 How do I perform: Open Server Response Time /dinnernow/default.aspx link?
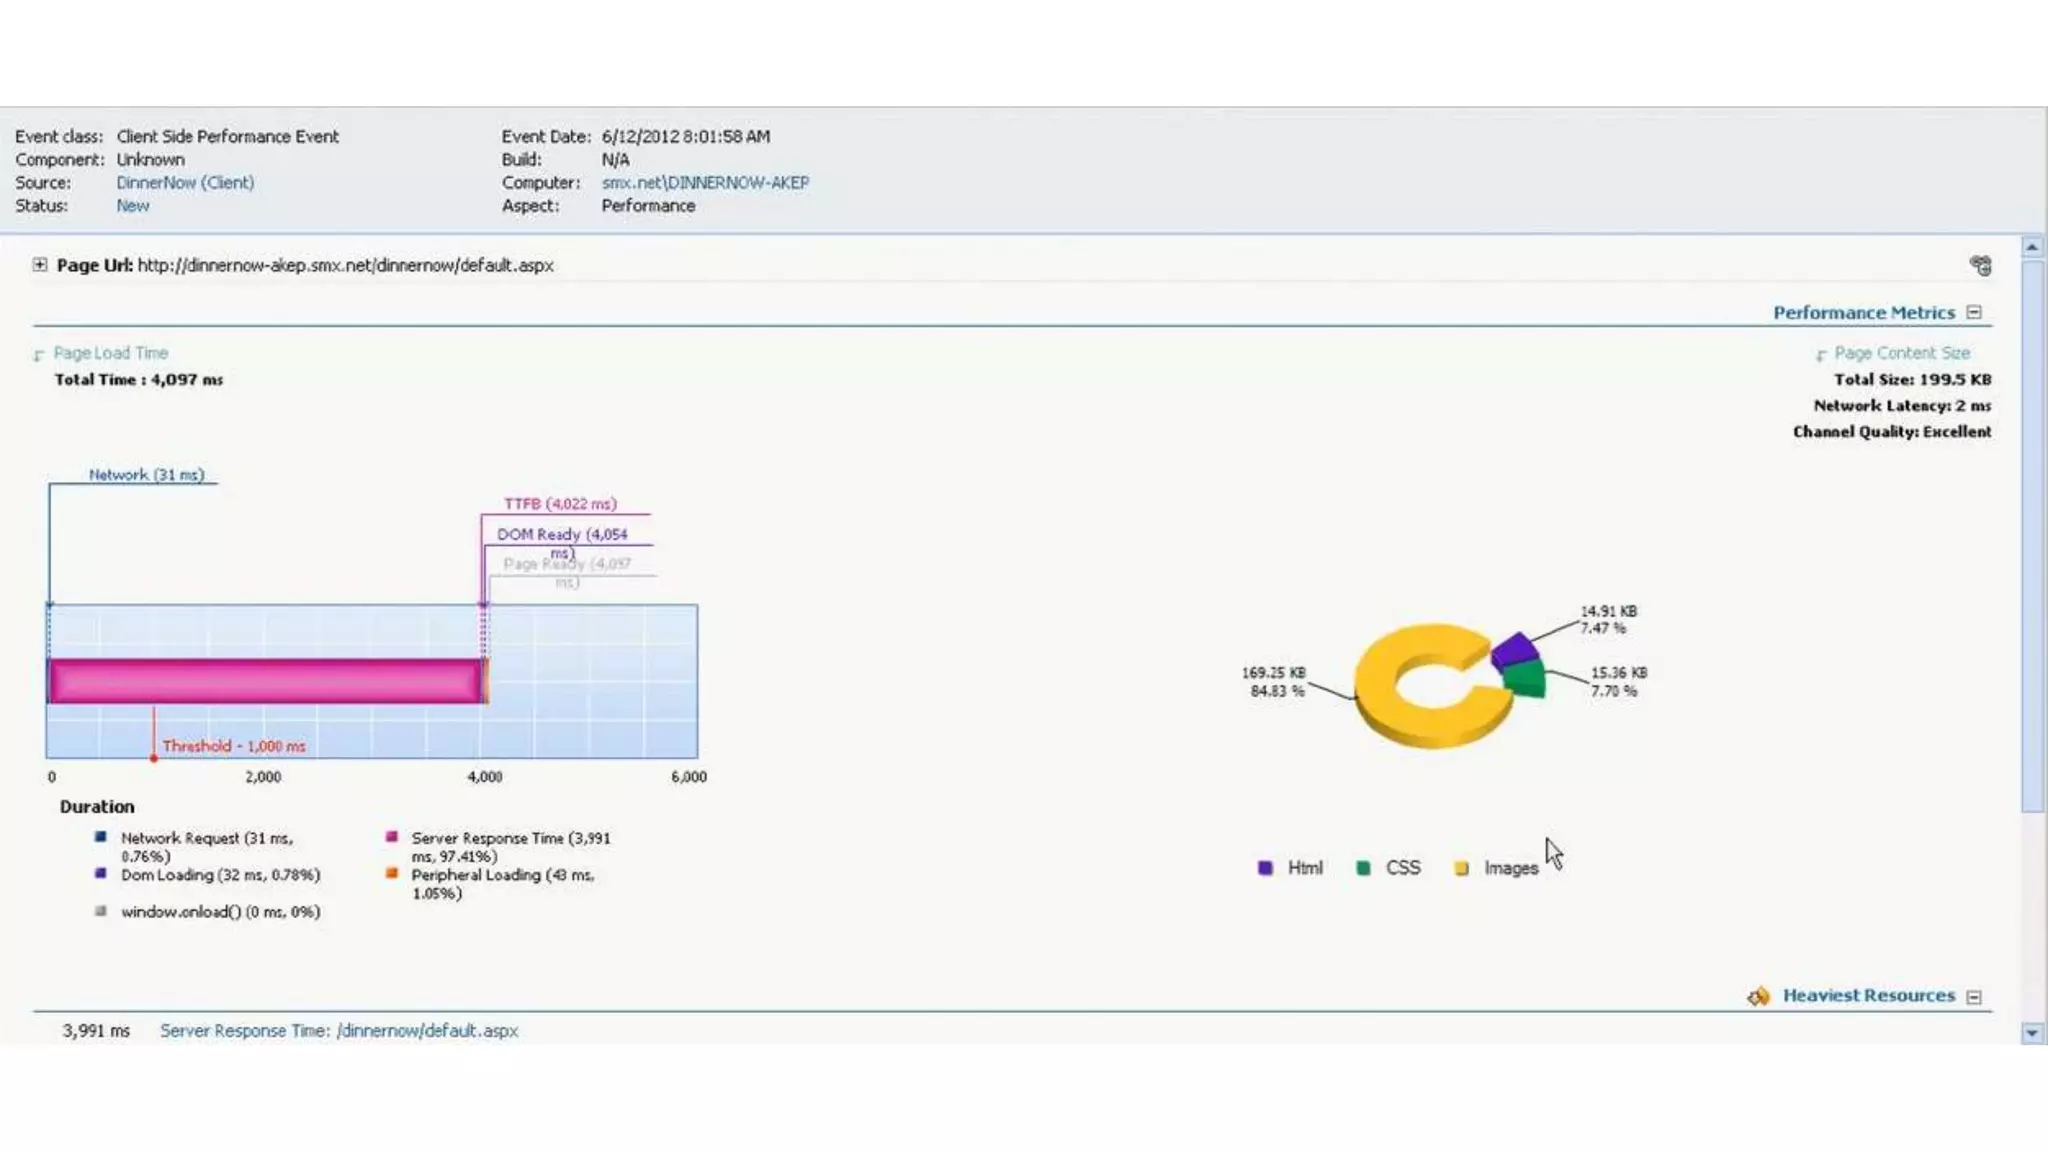tap(339, 1030)
